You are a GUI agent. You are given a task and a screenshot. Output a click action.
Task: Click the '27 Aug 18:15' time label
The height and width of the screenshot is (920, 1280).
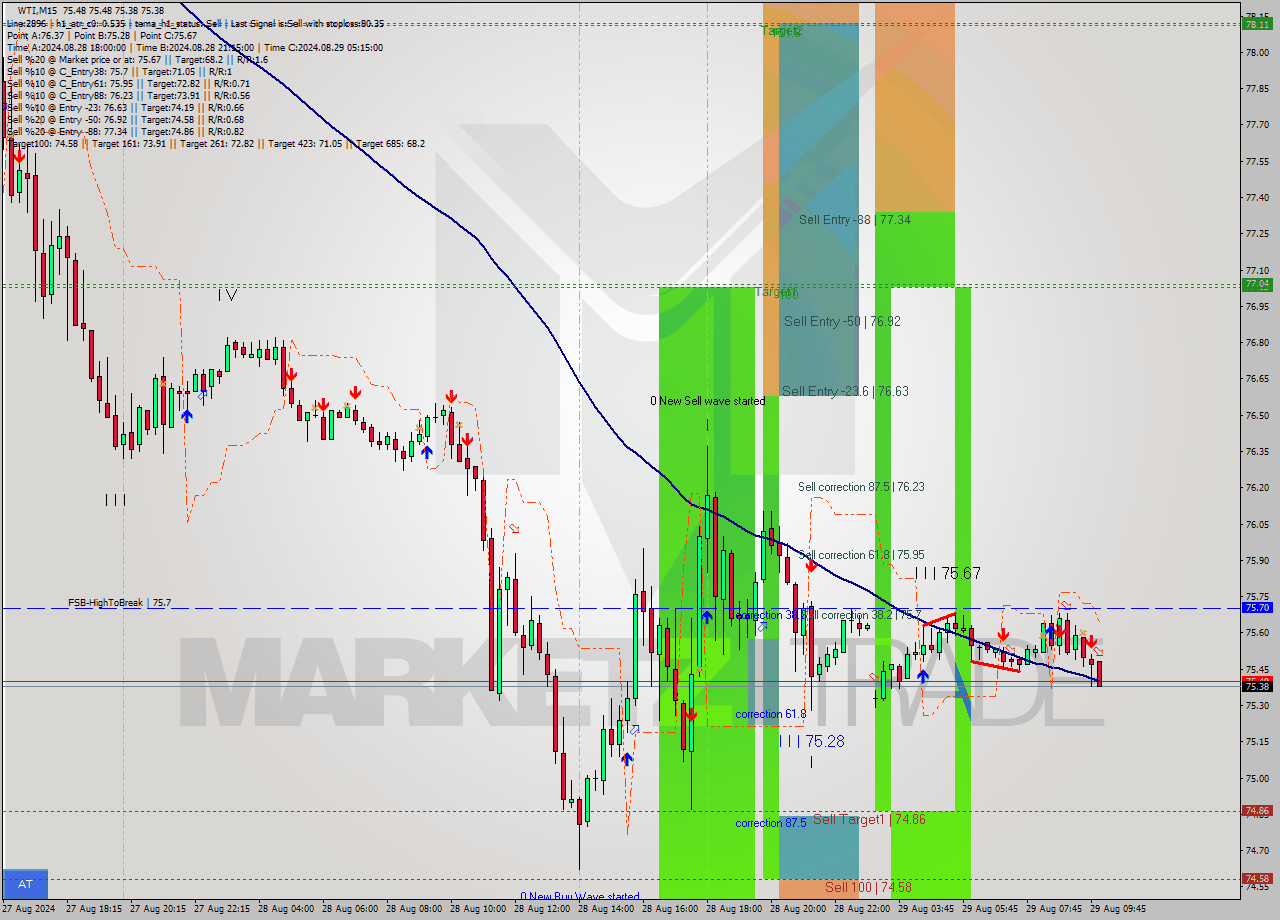tap(93, 909)
